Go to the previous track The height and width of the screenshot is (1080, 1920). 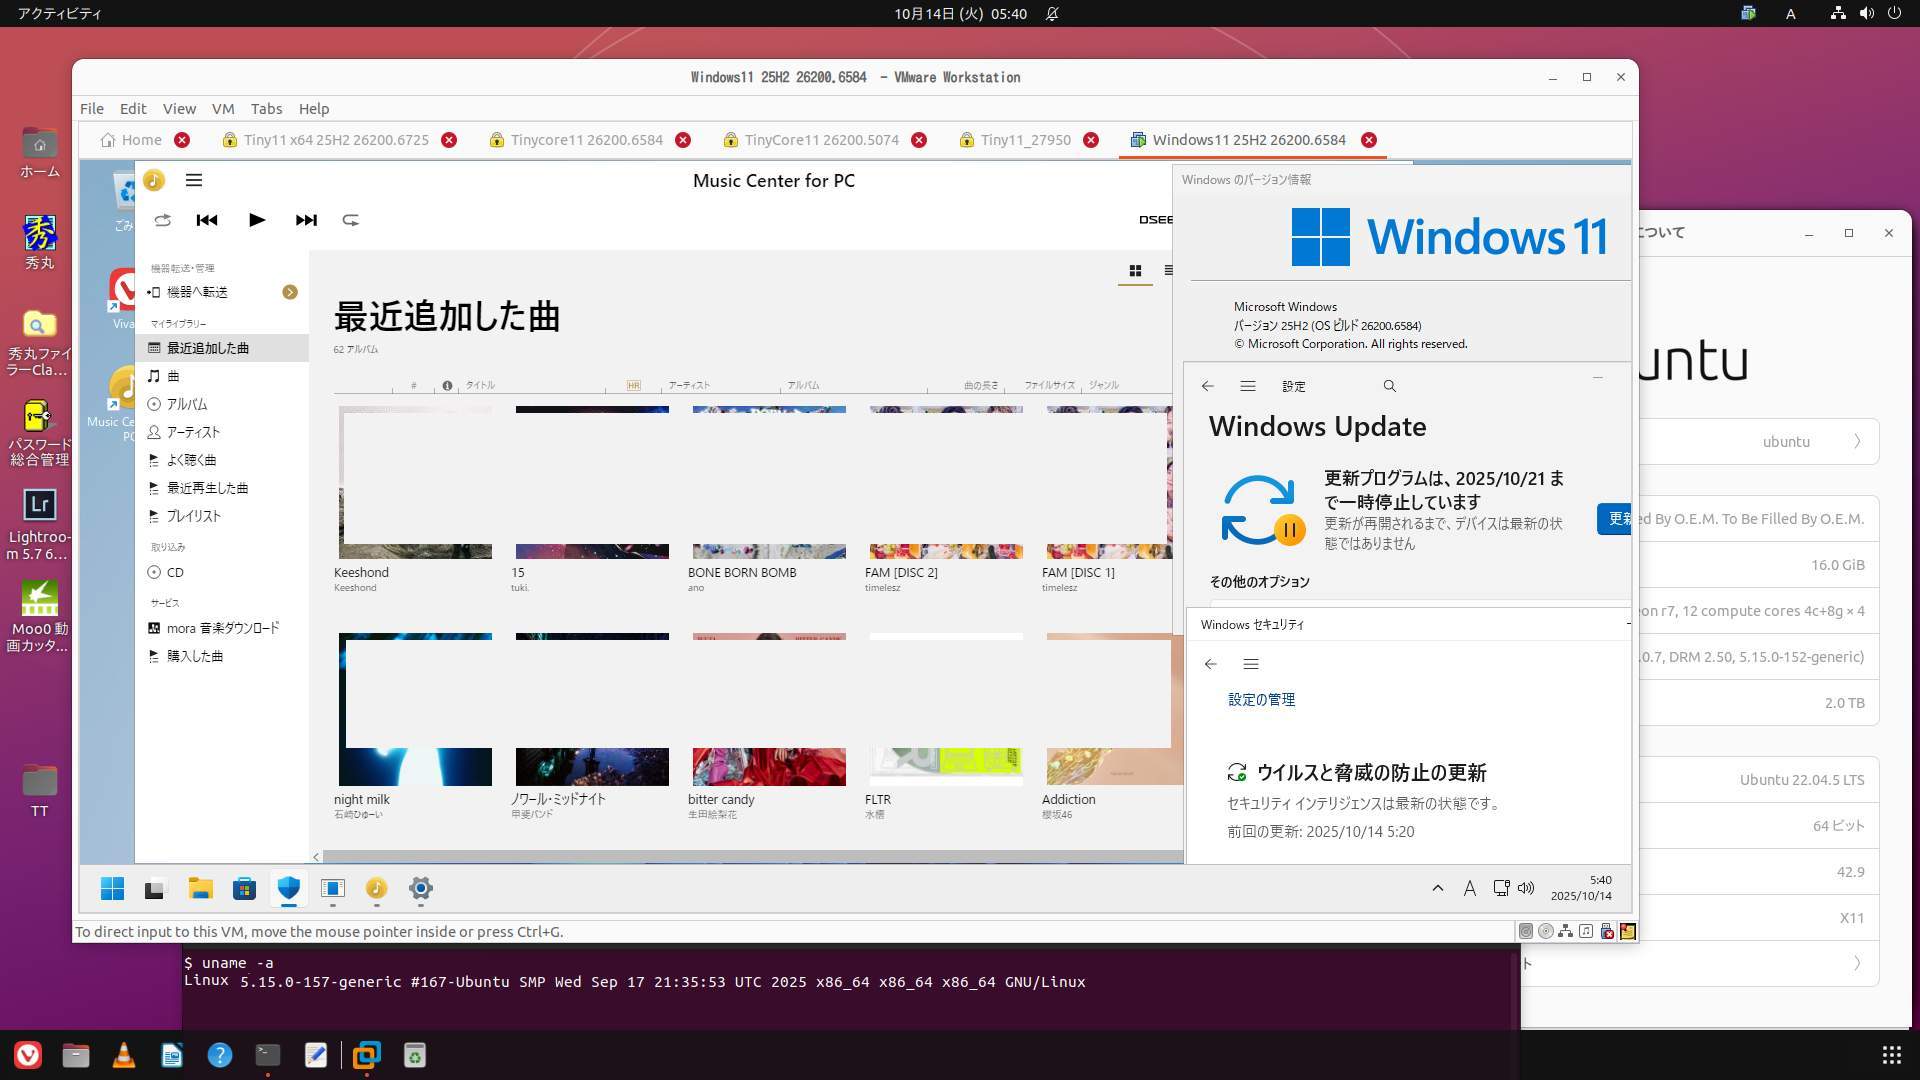click(207, 220)
